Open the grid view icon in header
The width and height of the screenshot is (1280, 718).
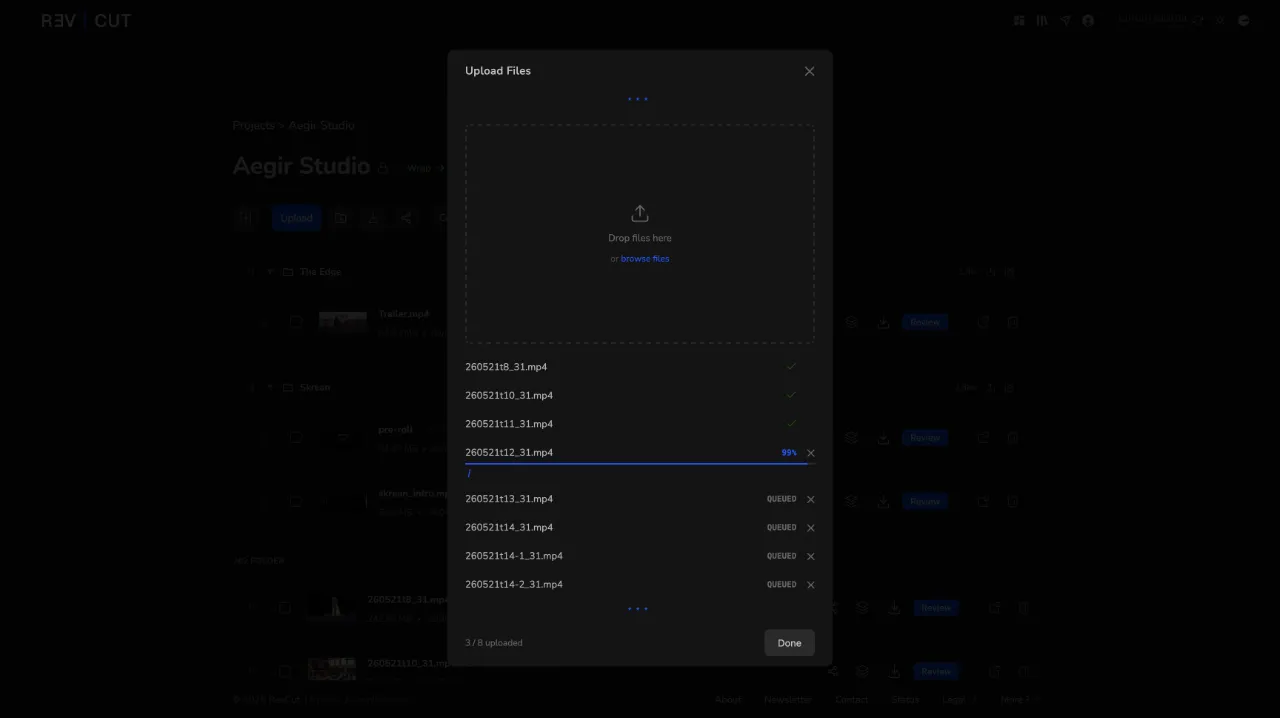(1019, 20)
